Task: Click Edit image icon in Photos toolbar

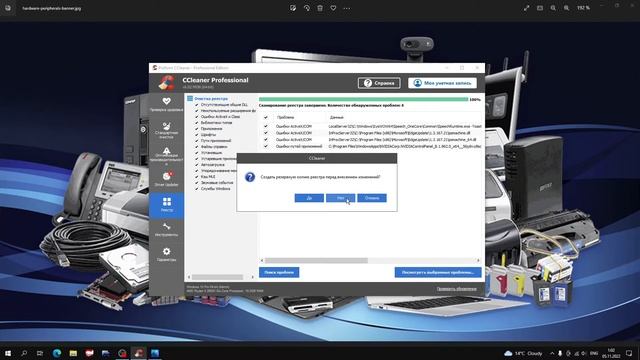Action: pos(293,8)
